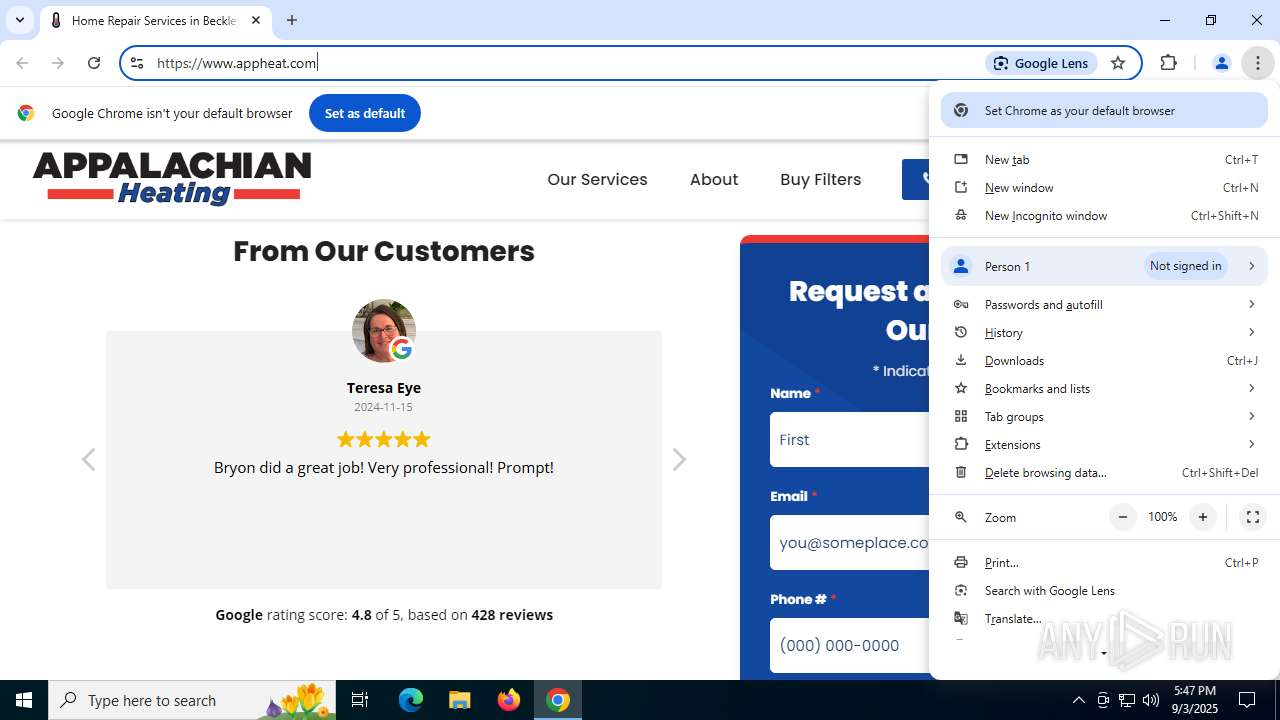
Task: Show hidden system tray icons
Action: point(1078,700)
